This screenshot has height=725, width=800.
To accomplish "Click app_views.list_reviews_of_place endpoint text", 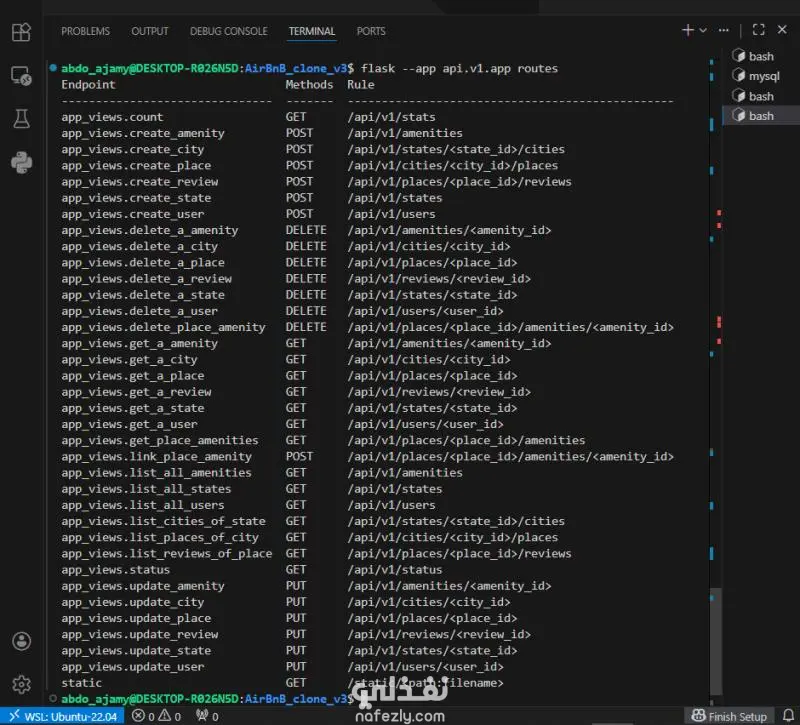I will (x=167, y=554).
